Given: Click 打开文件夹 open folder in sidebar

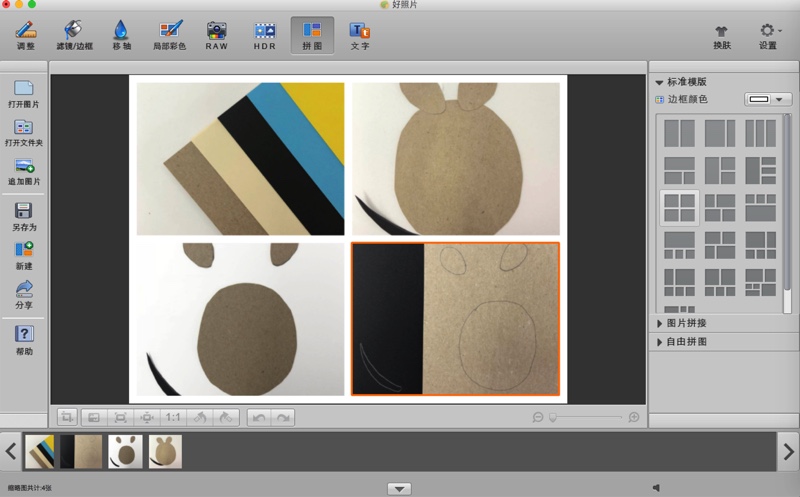Looking at the screenshot, I should tap(23, 133).
